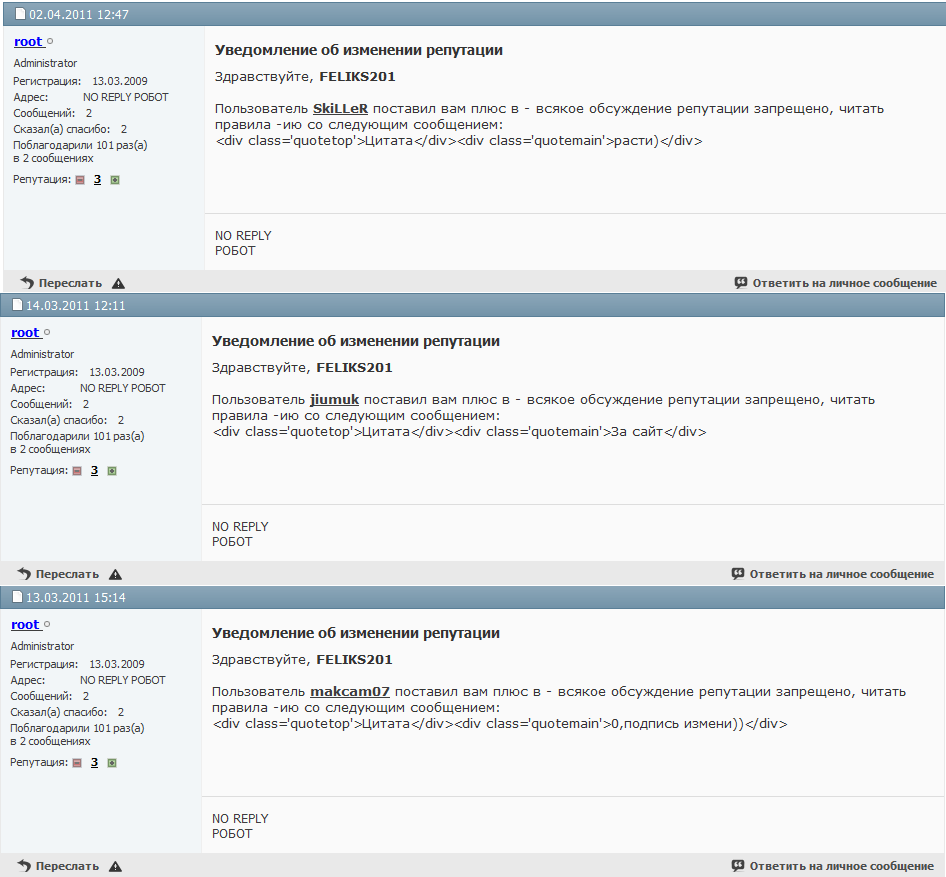946x877 pixels.
Task: Click Переслать under the 02.04.2011 message
Action: tap(70, 283)
